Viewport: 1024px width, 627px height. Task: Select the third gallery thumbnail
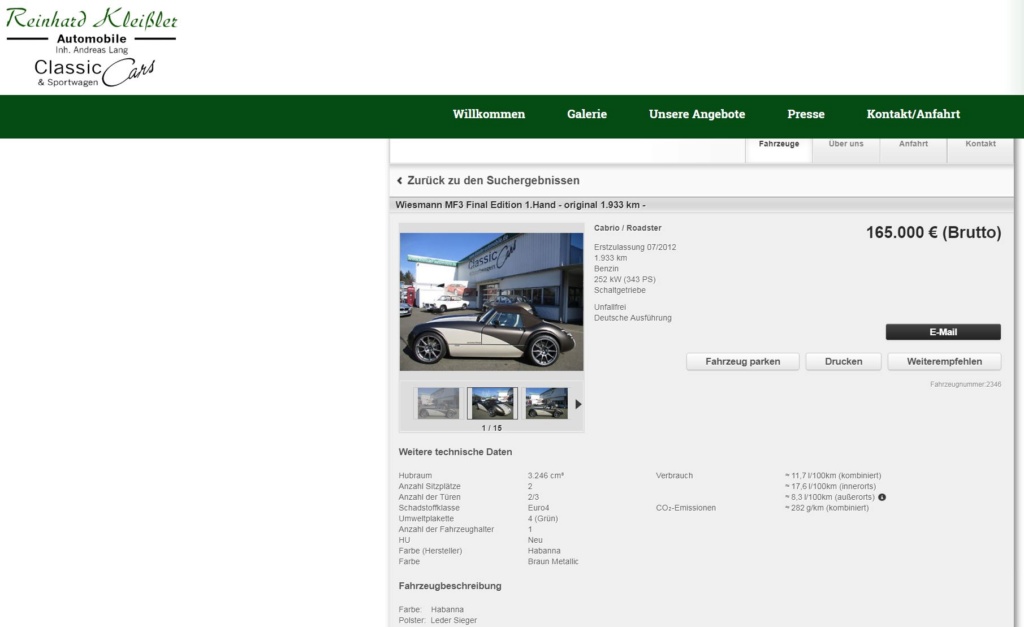tap(547, 403)
